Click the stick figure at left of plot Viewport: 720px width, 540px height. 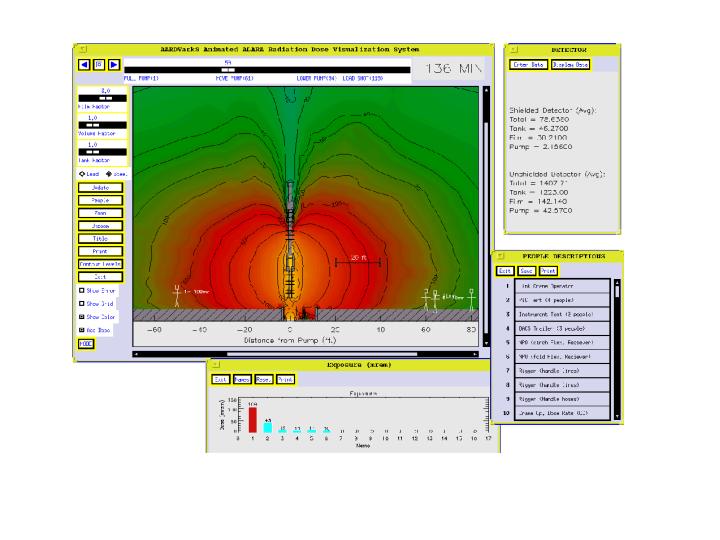pyautogui.click(x=177, y=296)
